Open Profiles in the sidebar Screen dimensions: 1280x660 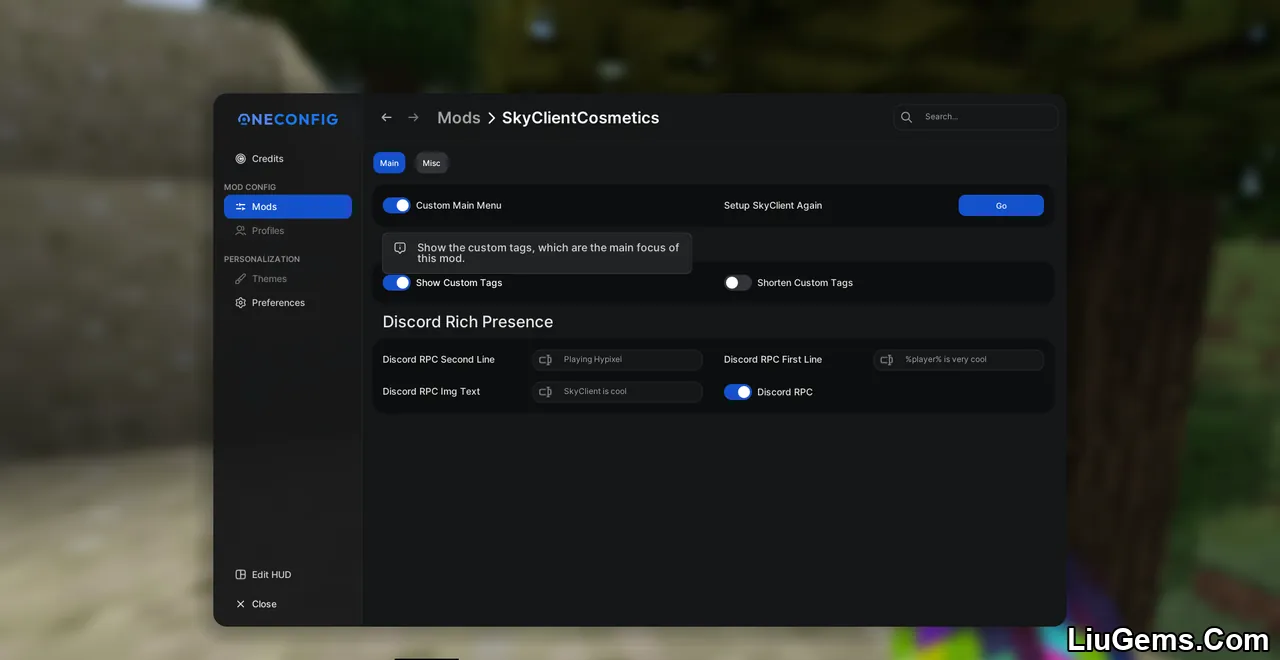pyautogui.click(x=288, y=231)
